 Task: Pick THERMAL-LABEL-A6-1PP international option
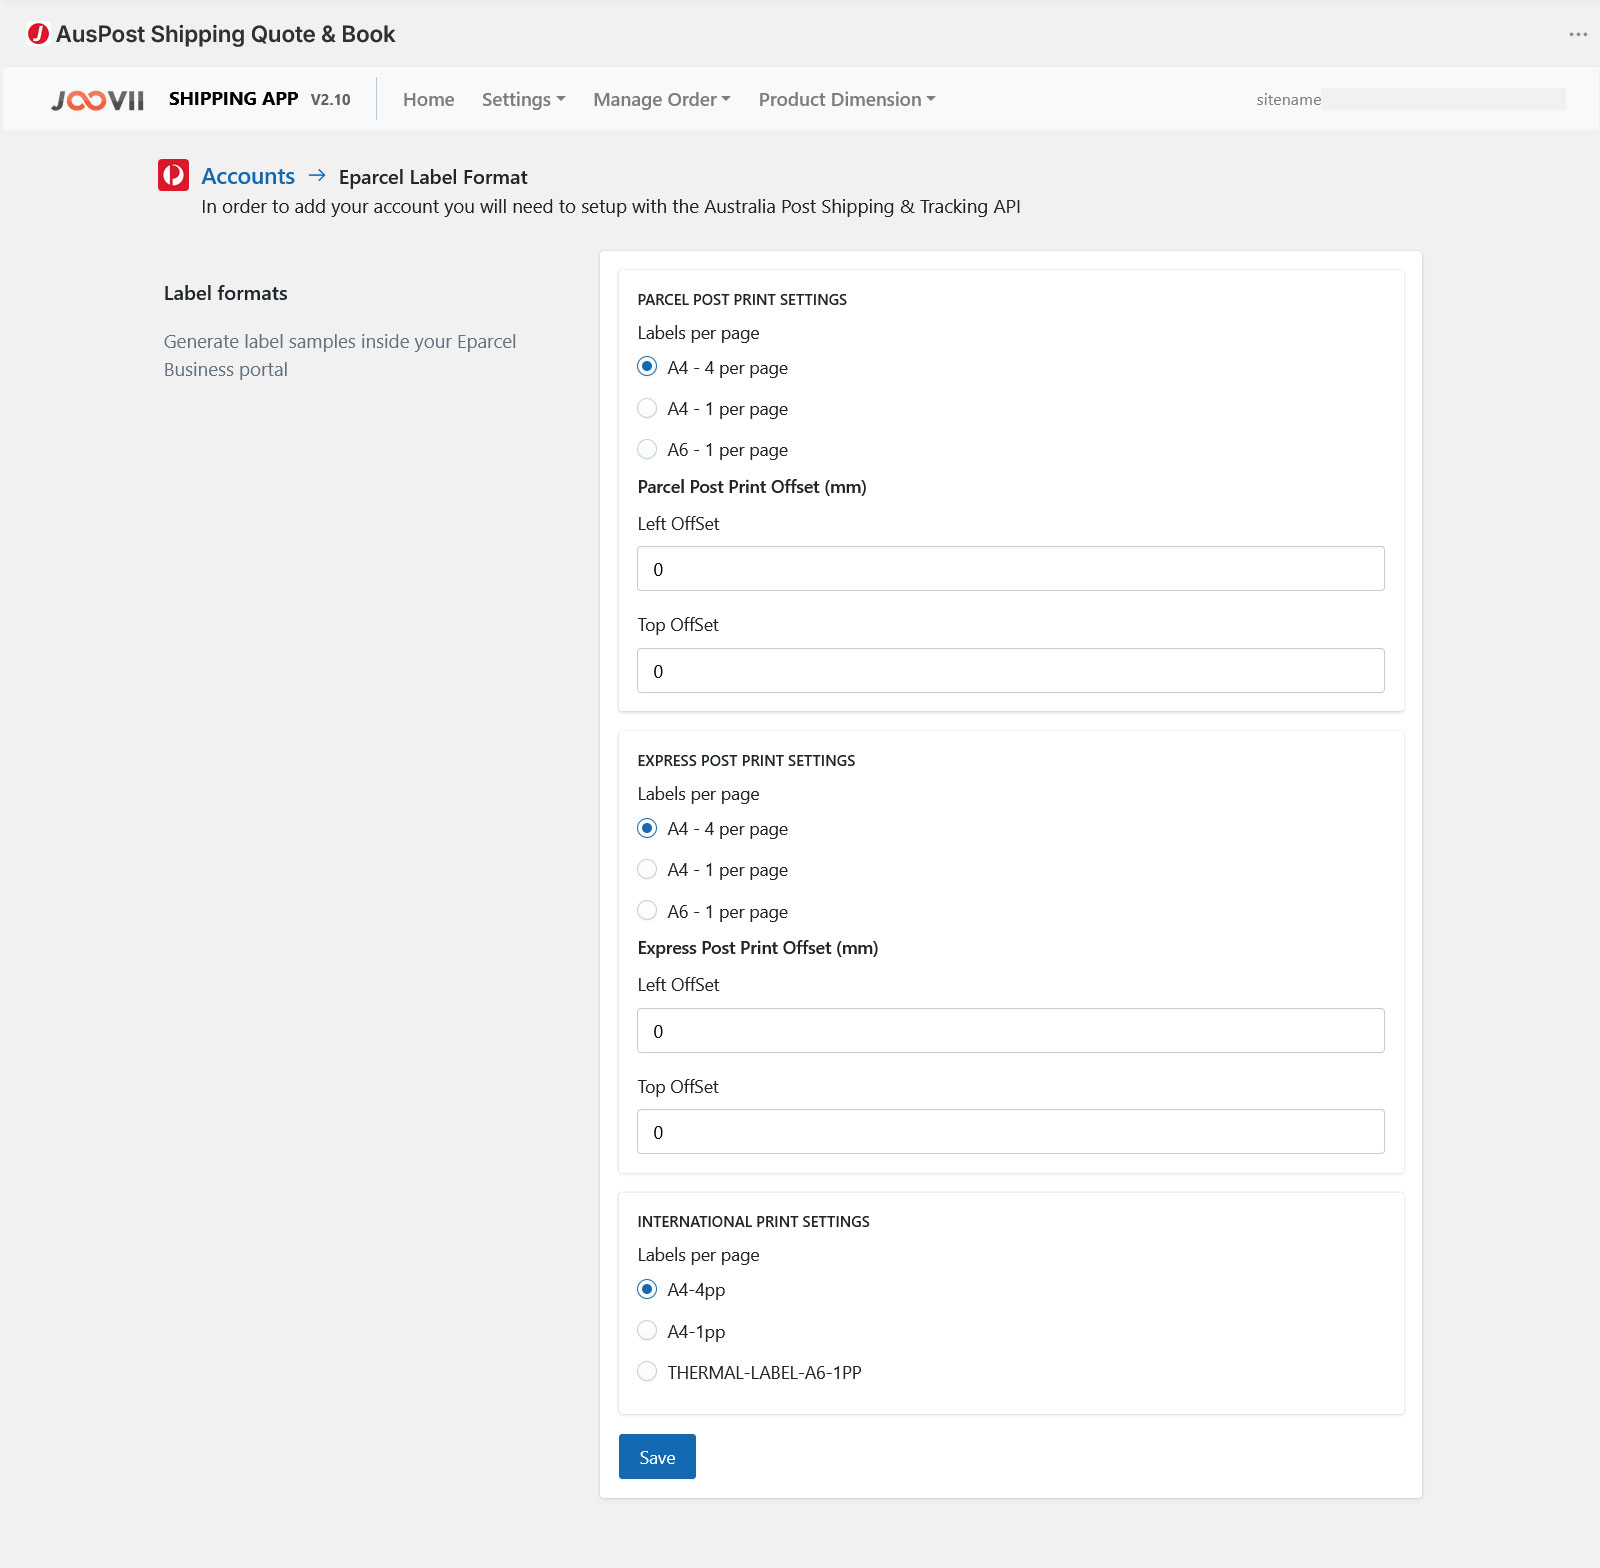(647, 1372)
